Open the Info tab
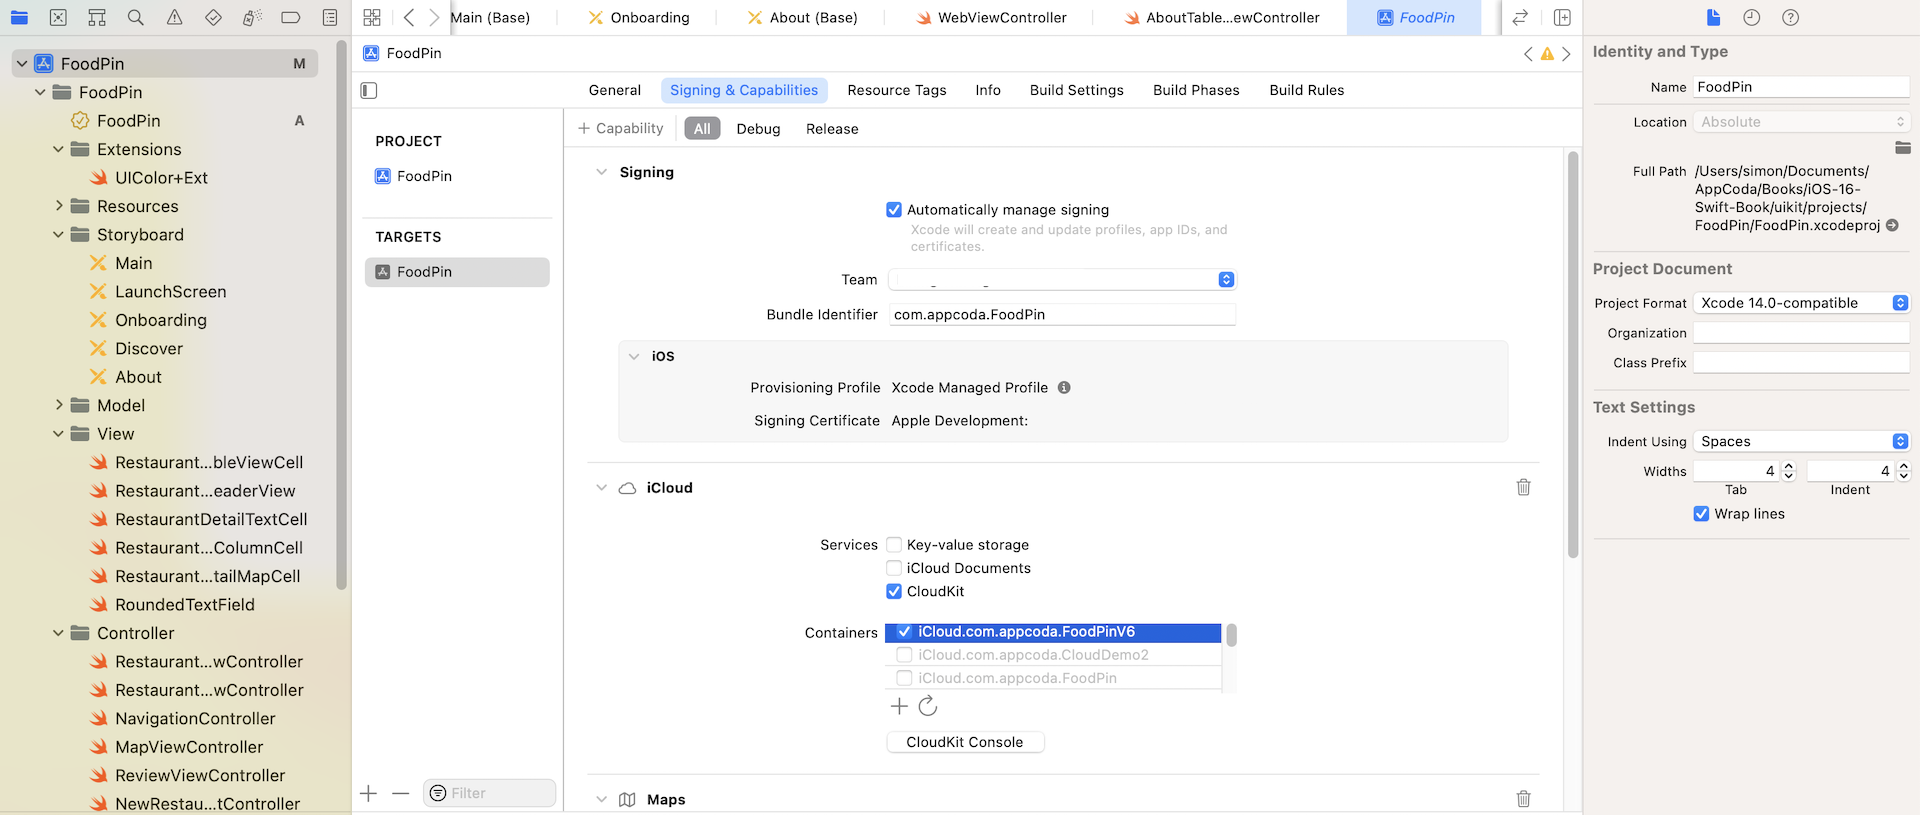Viewport: 1920px width, 815px height. point(988,90)
